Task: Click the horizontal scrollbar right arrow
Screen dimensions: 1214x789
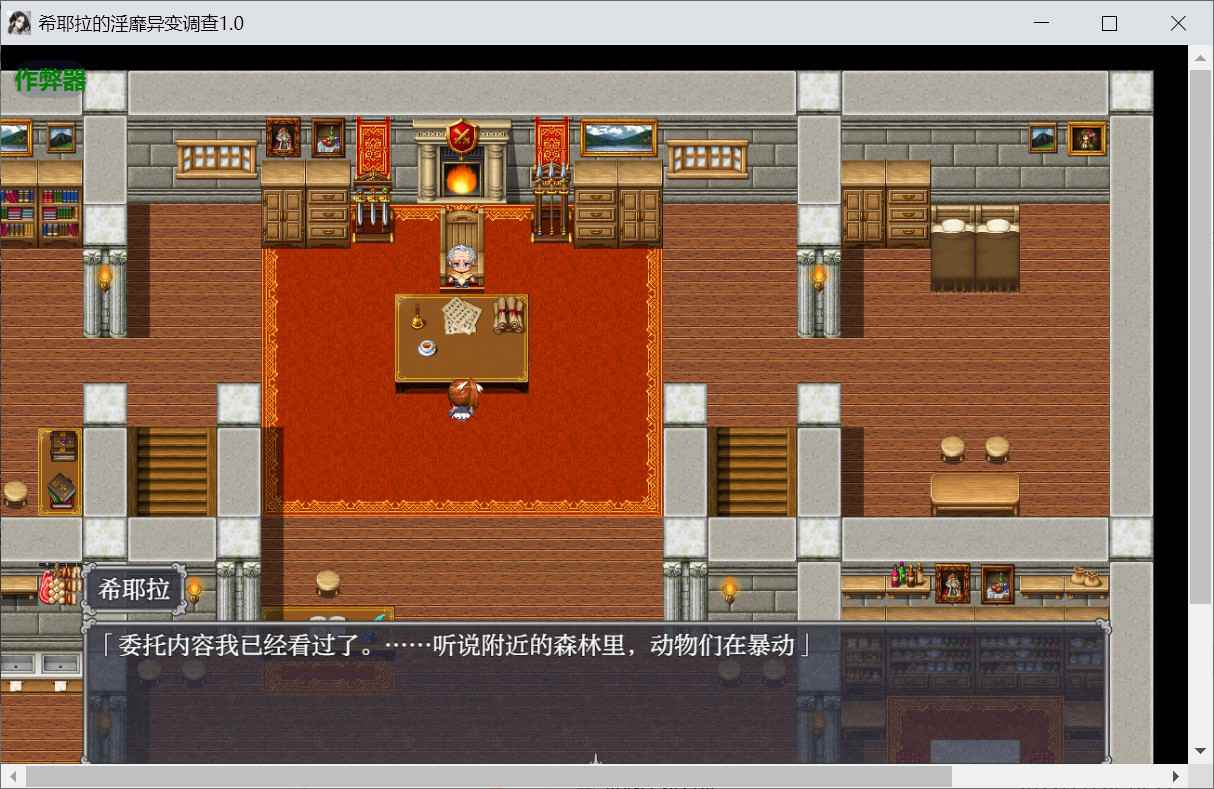Action: pyautogui.click(x=1175, y=776)
